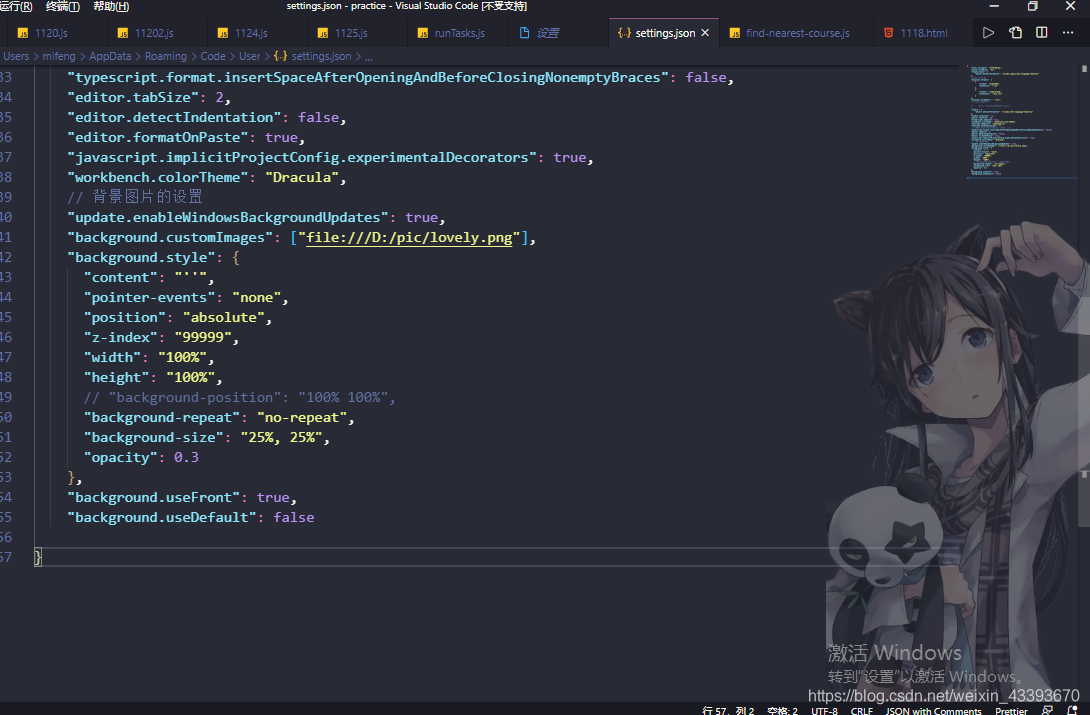This screenshot has width=1090, height=715.
Task: Split the editor to the right
Action: click(x=1041, y=33)
